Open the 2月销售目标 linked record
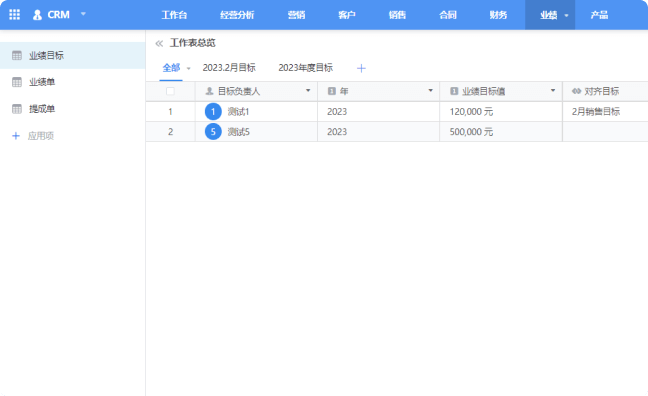Viewport: 648px width, 396px height. (596, 112)
